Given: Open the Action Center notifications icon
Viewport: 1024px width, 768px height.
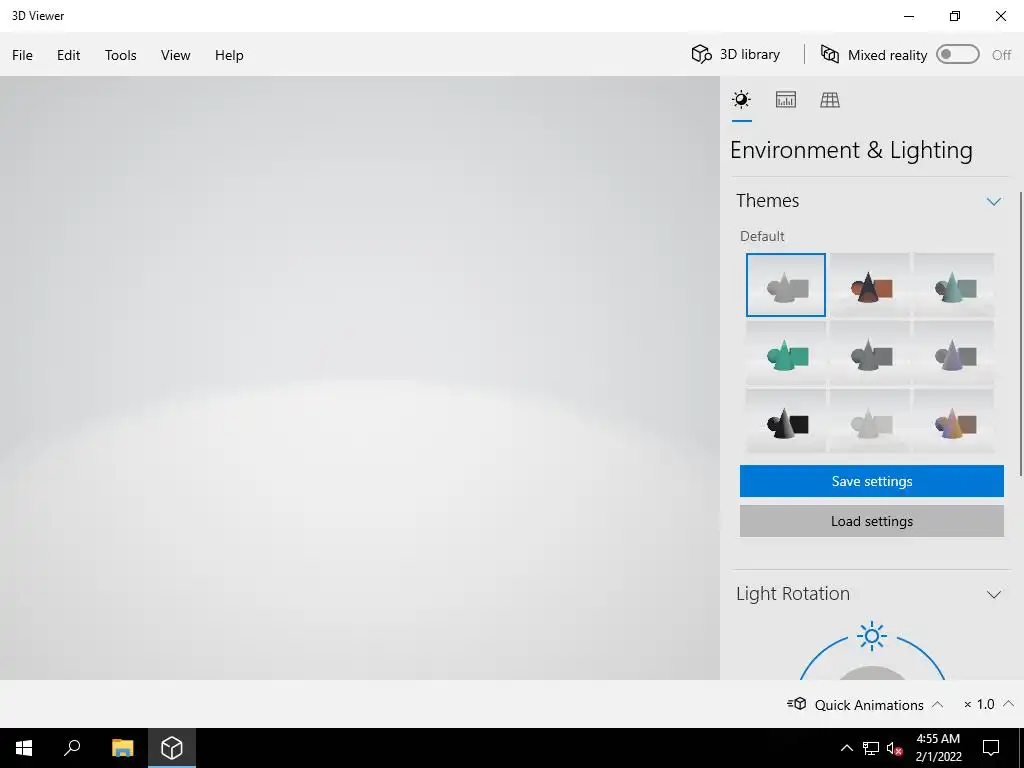Looking at the screenshot, I should [x=991, y=748].
